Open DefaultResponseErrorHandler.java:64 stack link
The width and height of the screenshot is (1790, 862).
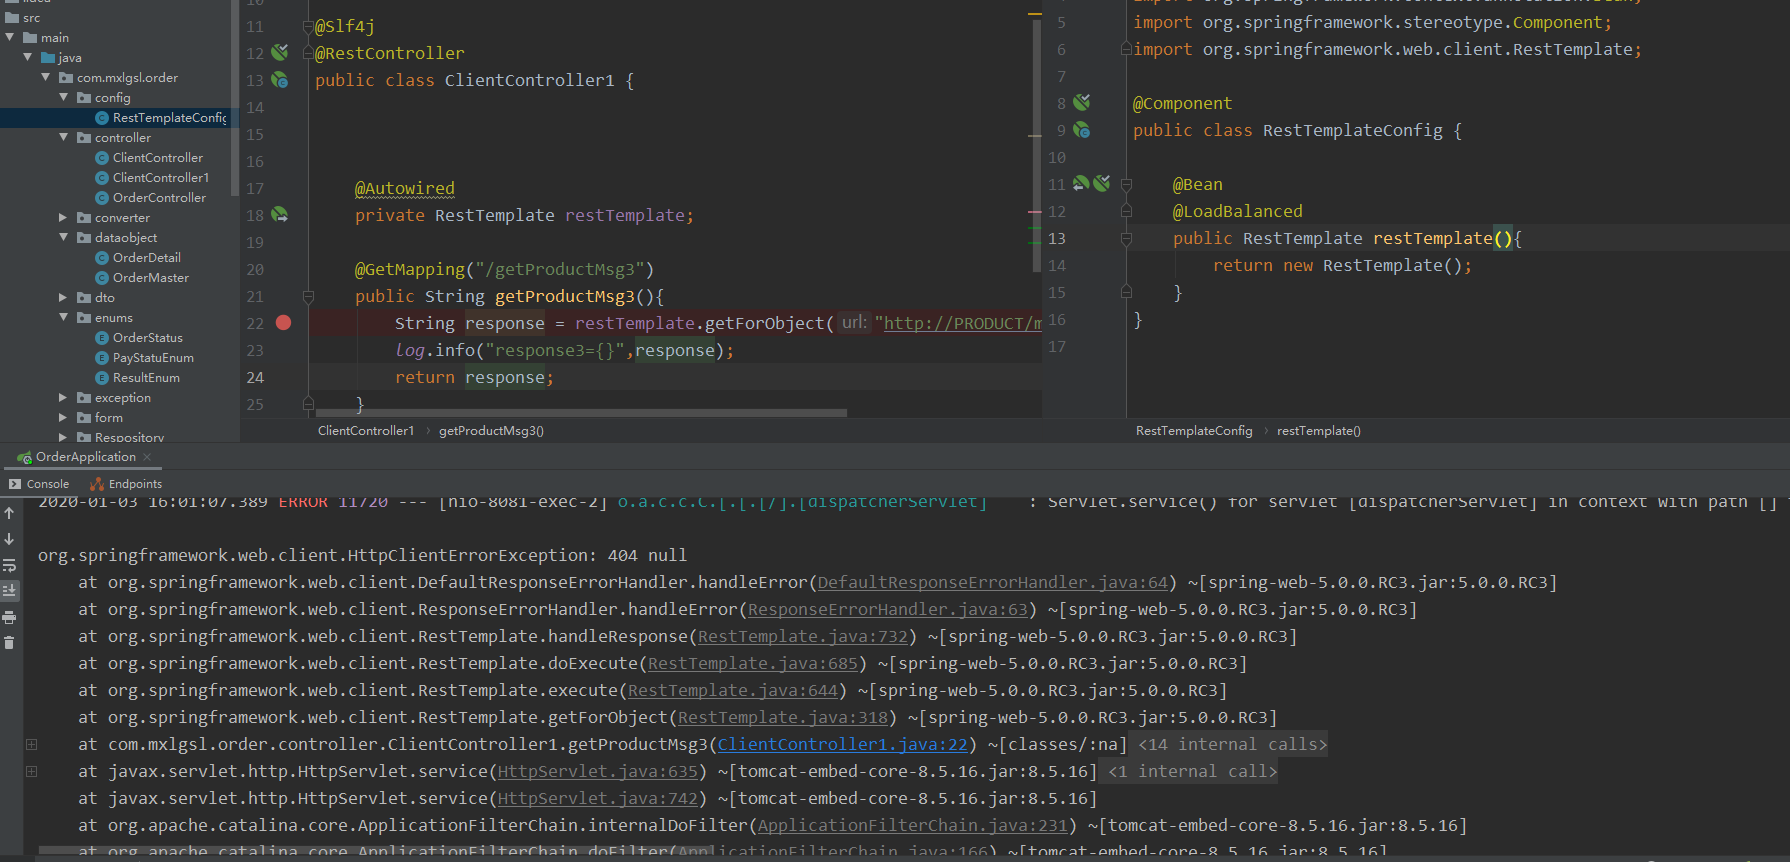pyautogui.click(x=992, y=582)
